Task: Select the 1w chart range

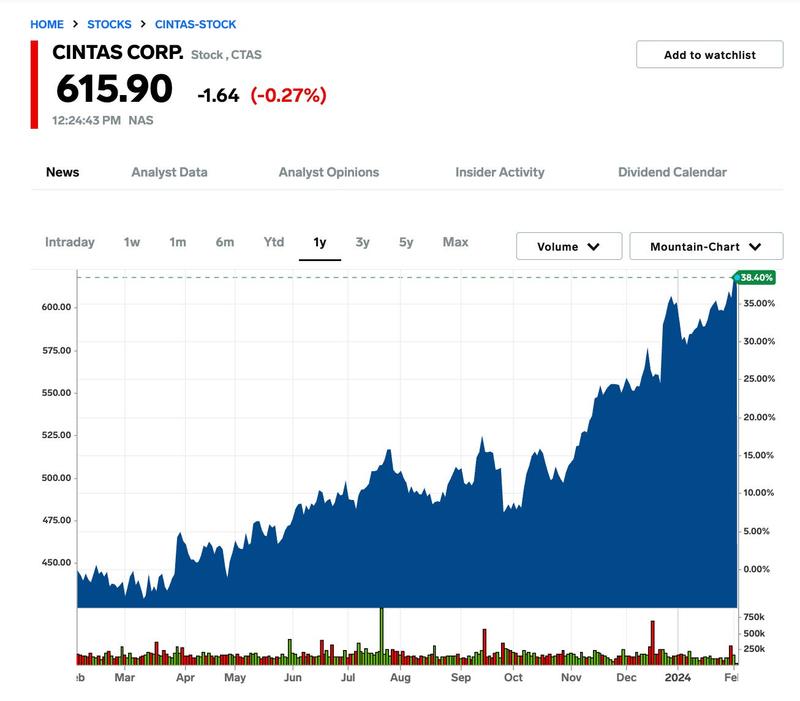Action: pyautogui.click(x=132, y=242)
